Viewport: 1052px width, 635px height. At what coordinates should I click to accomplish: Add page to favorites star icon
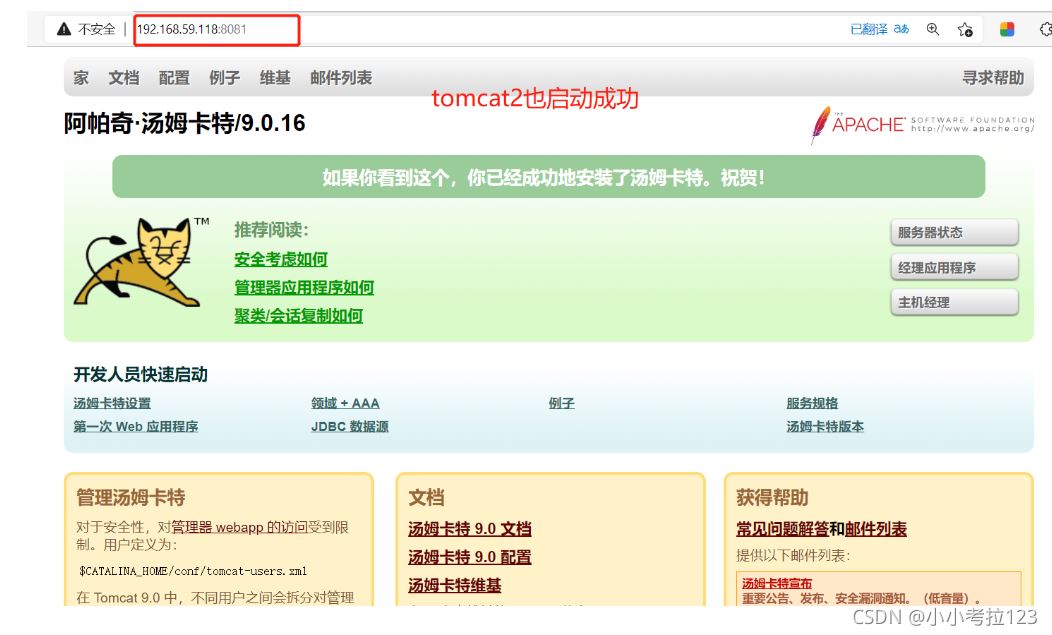pyautogui.click(x=965, y=30)
